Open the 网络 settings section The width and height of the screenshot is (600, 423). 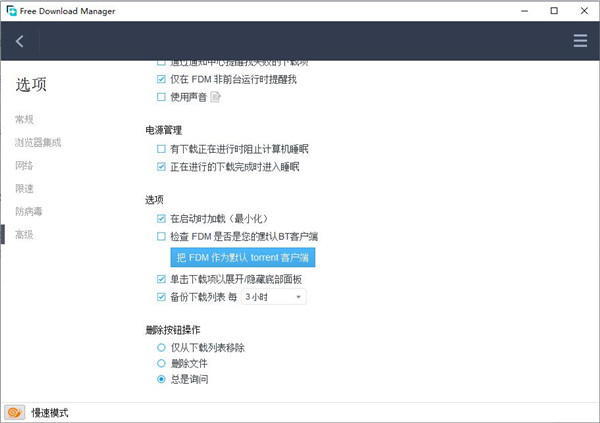pos(24,165)
